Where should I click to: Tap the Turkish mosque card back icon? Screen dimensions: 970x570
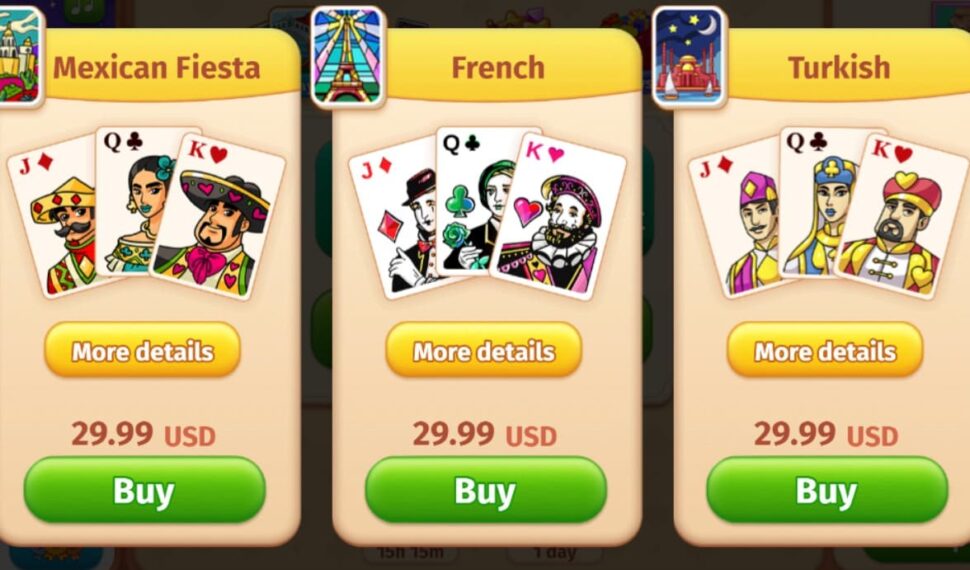click(689, 56)
